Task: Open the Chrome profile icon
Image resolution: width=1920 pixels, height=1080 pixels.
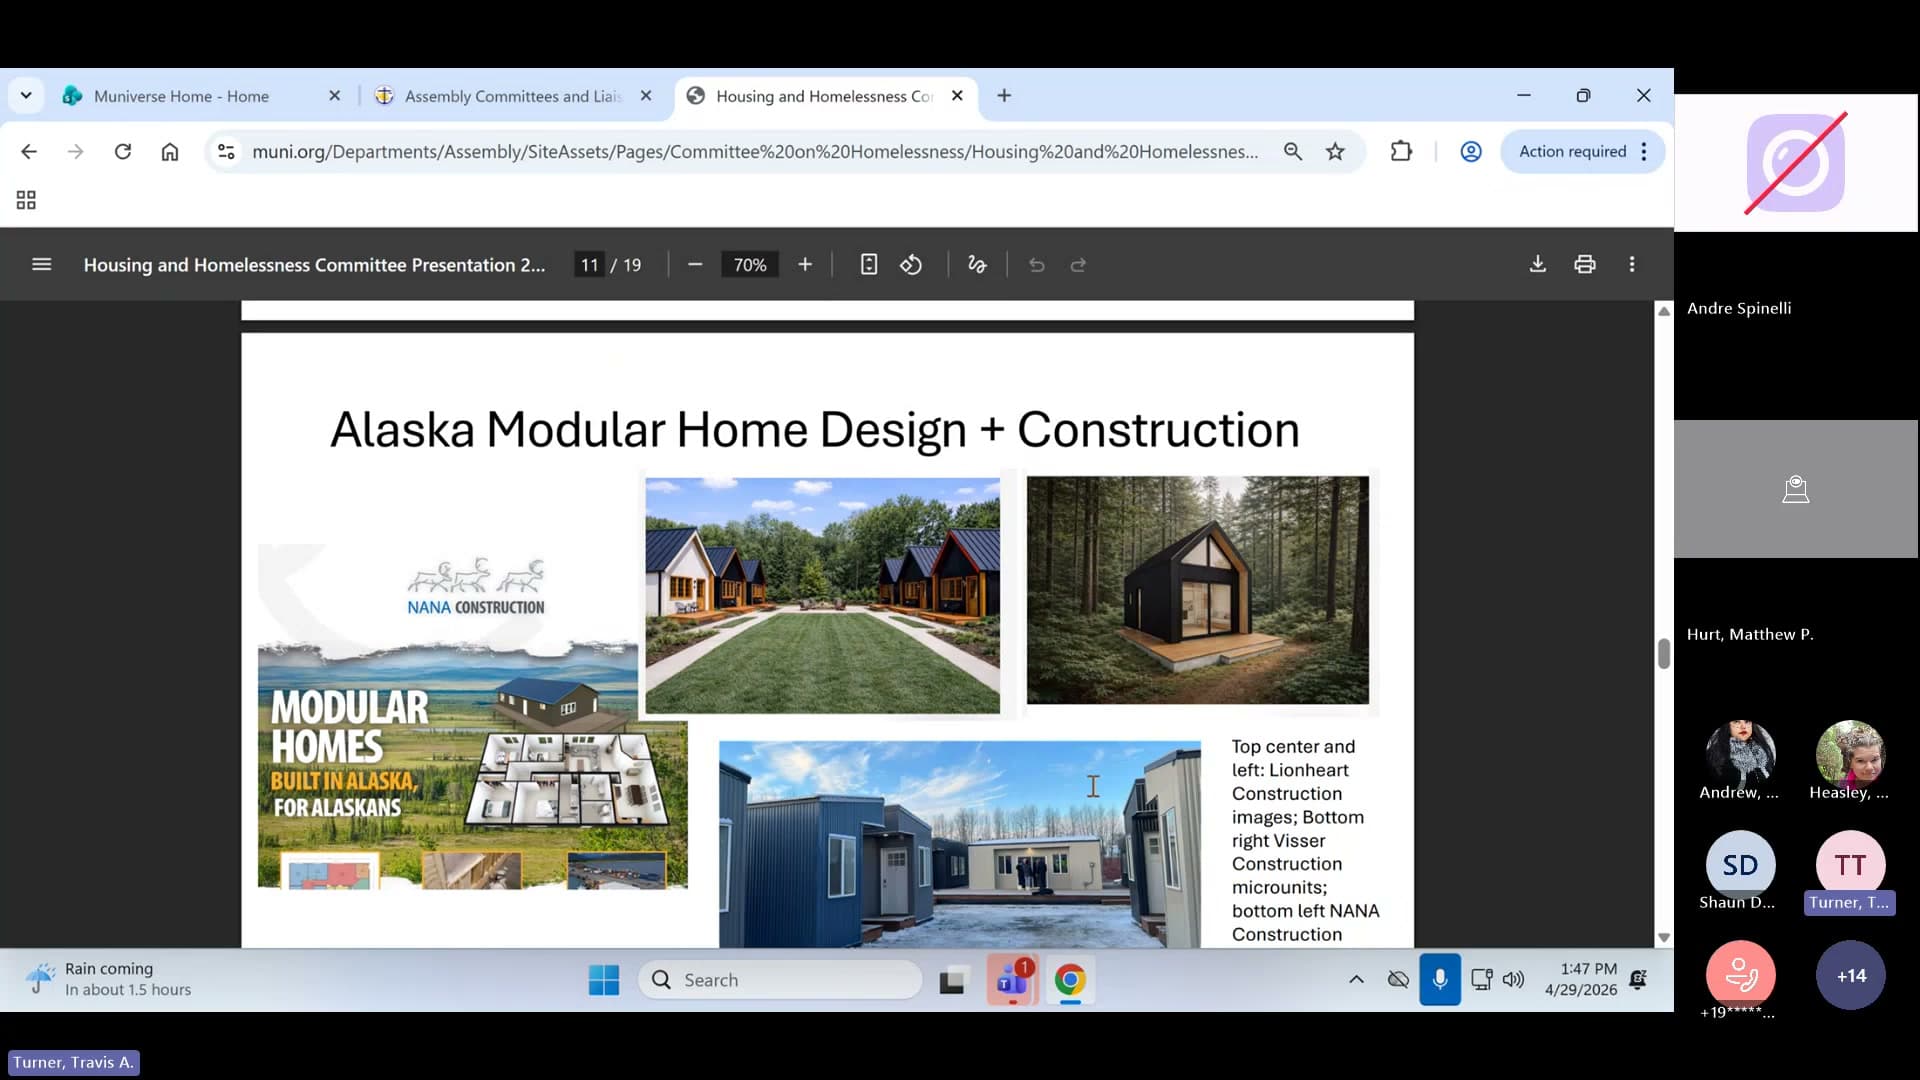Action: (1471, 152)
